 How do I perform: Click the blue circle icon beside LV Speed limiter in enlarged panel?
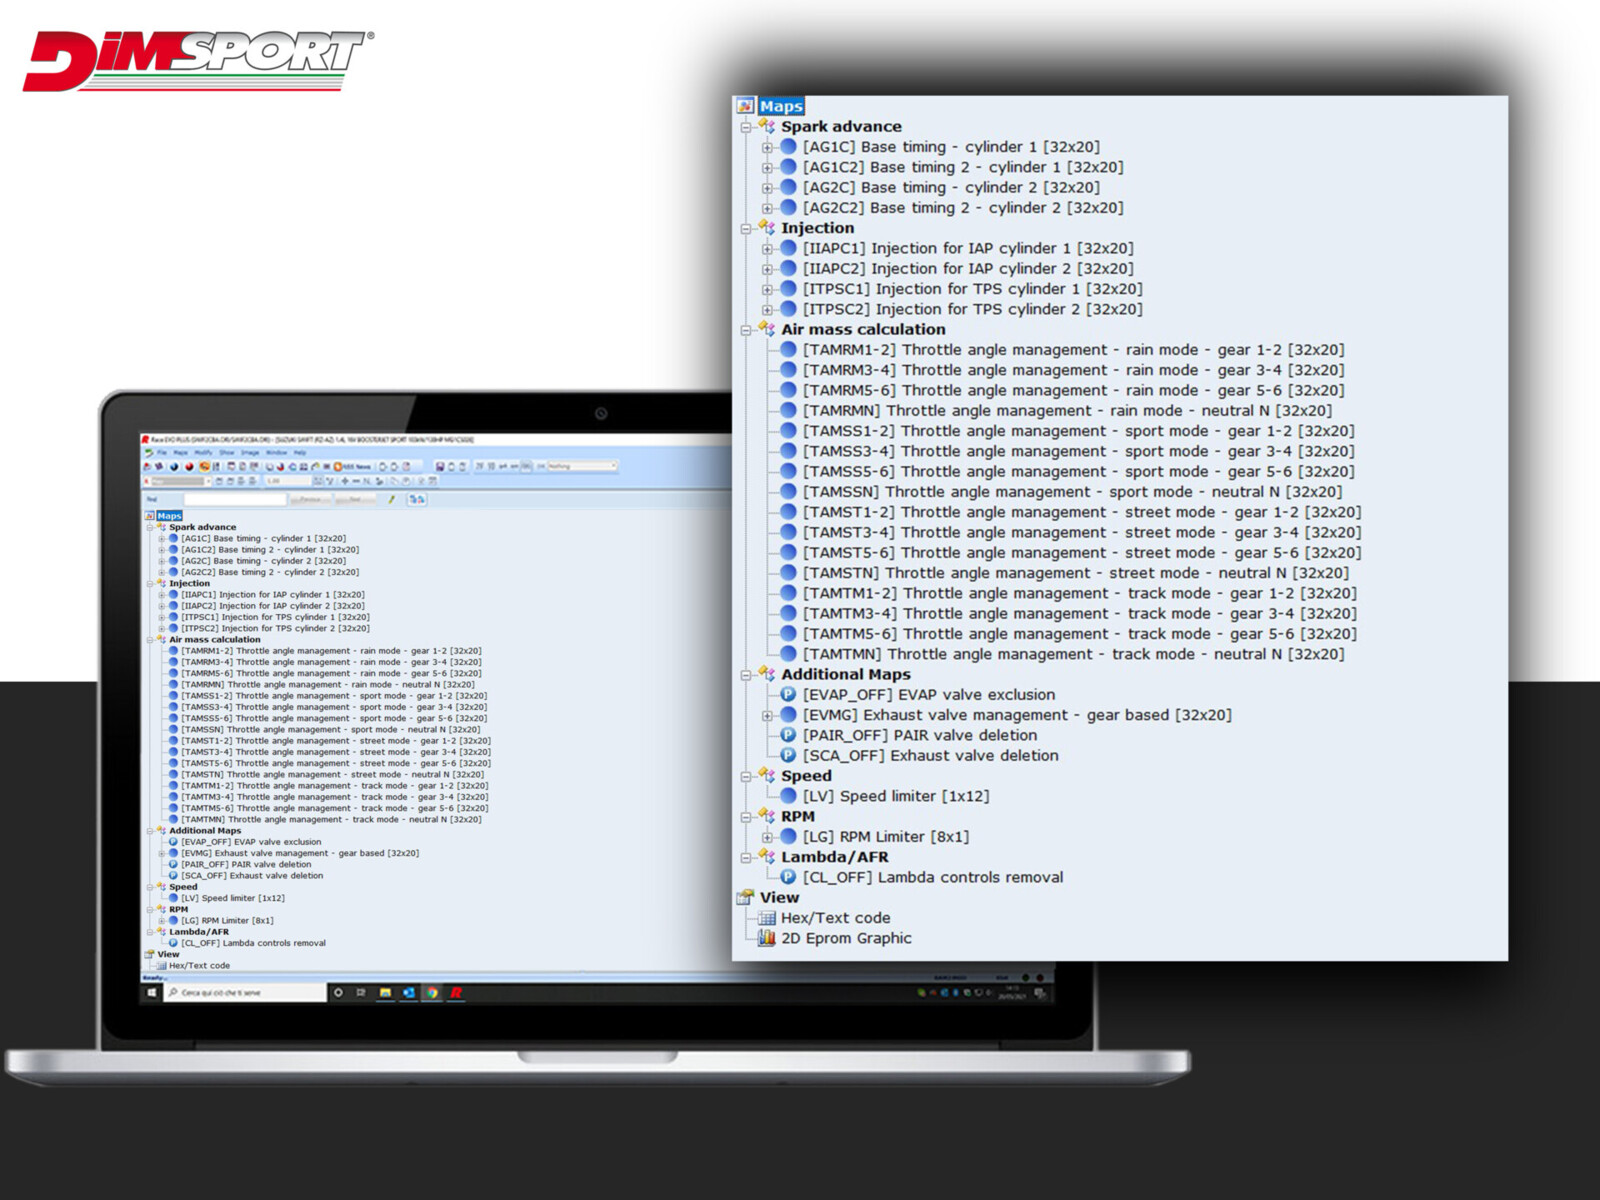click(788, 796)
